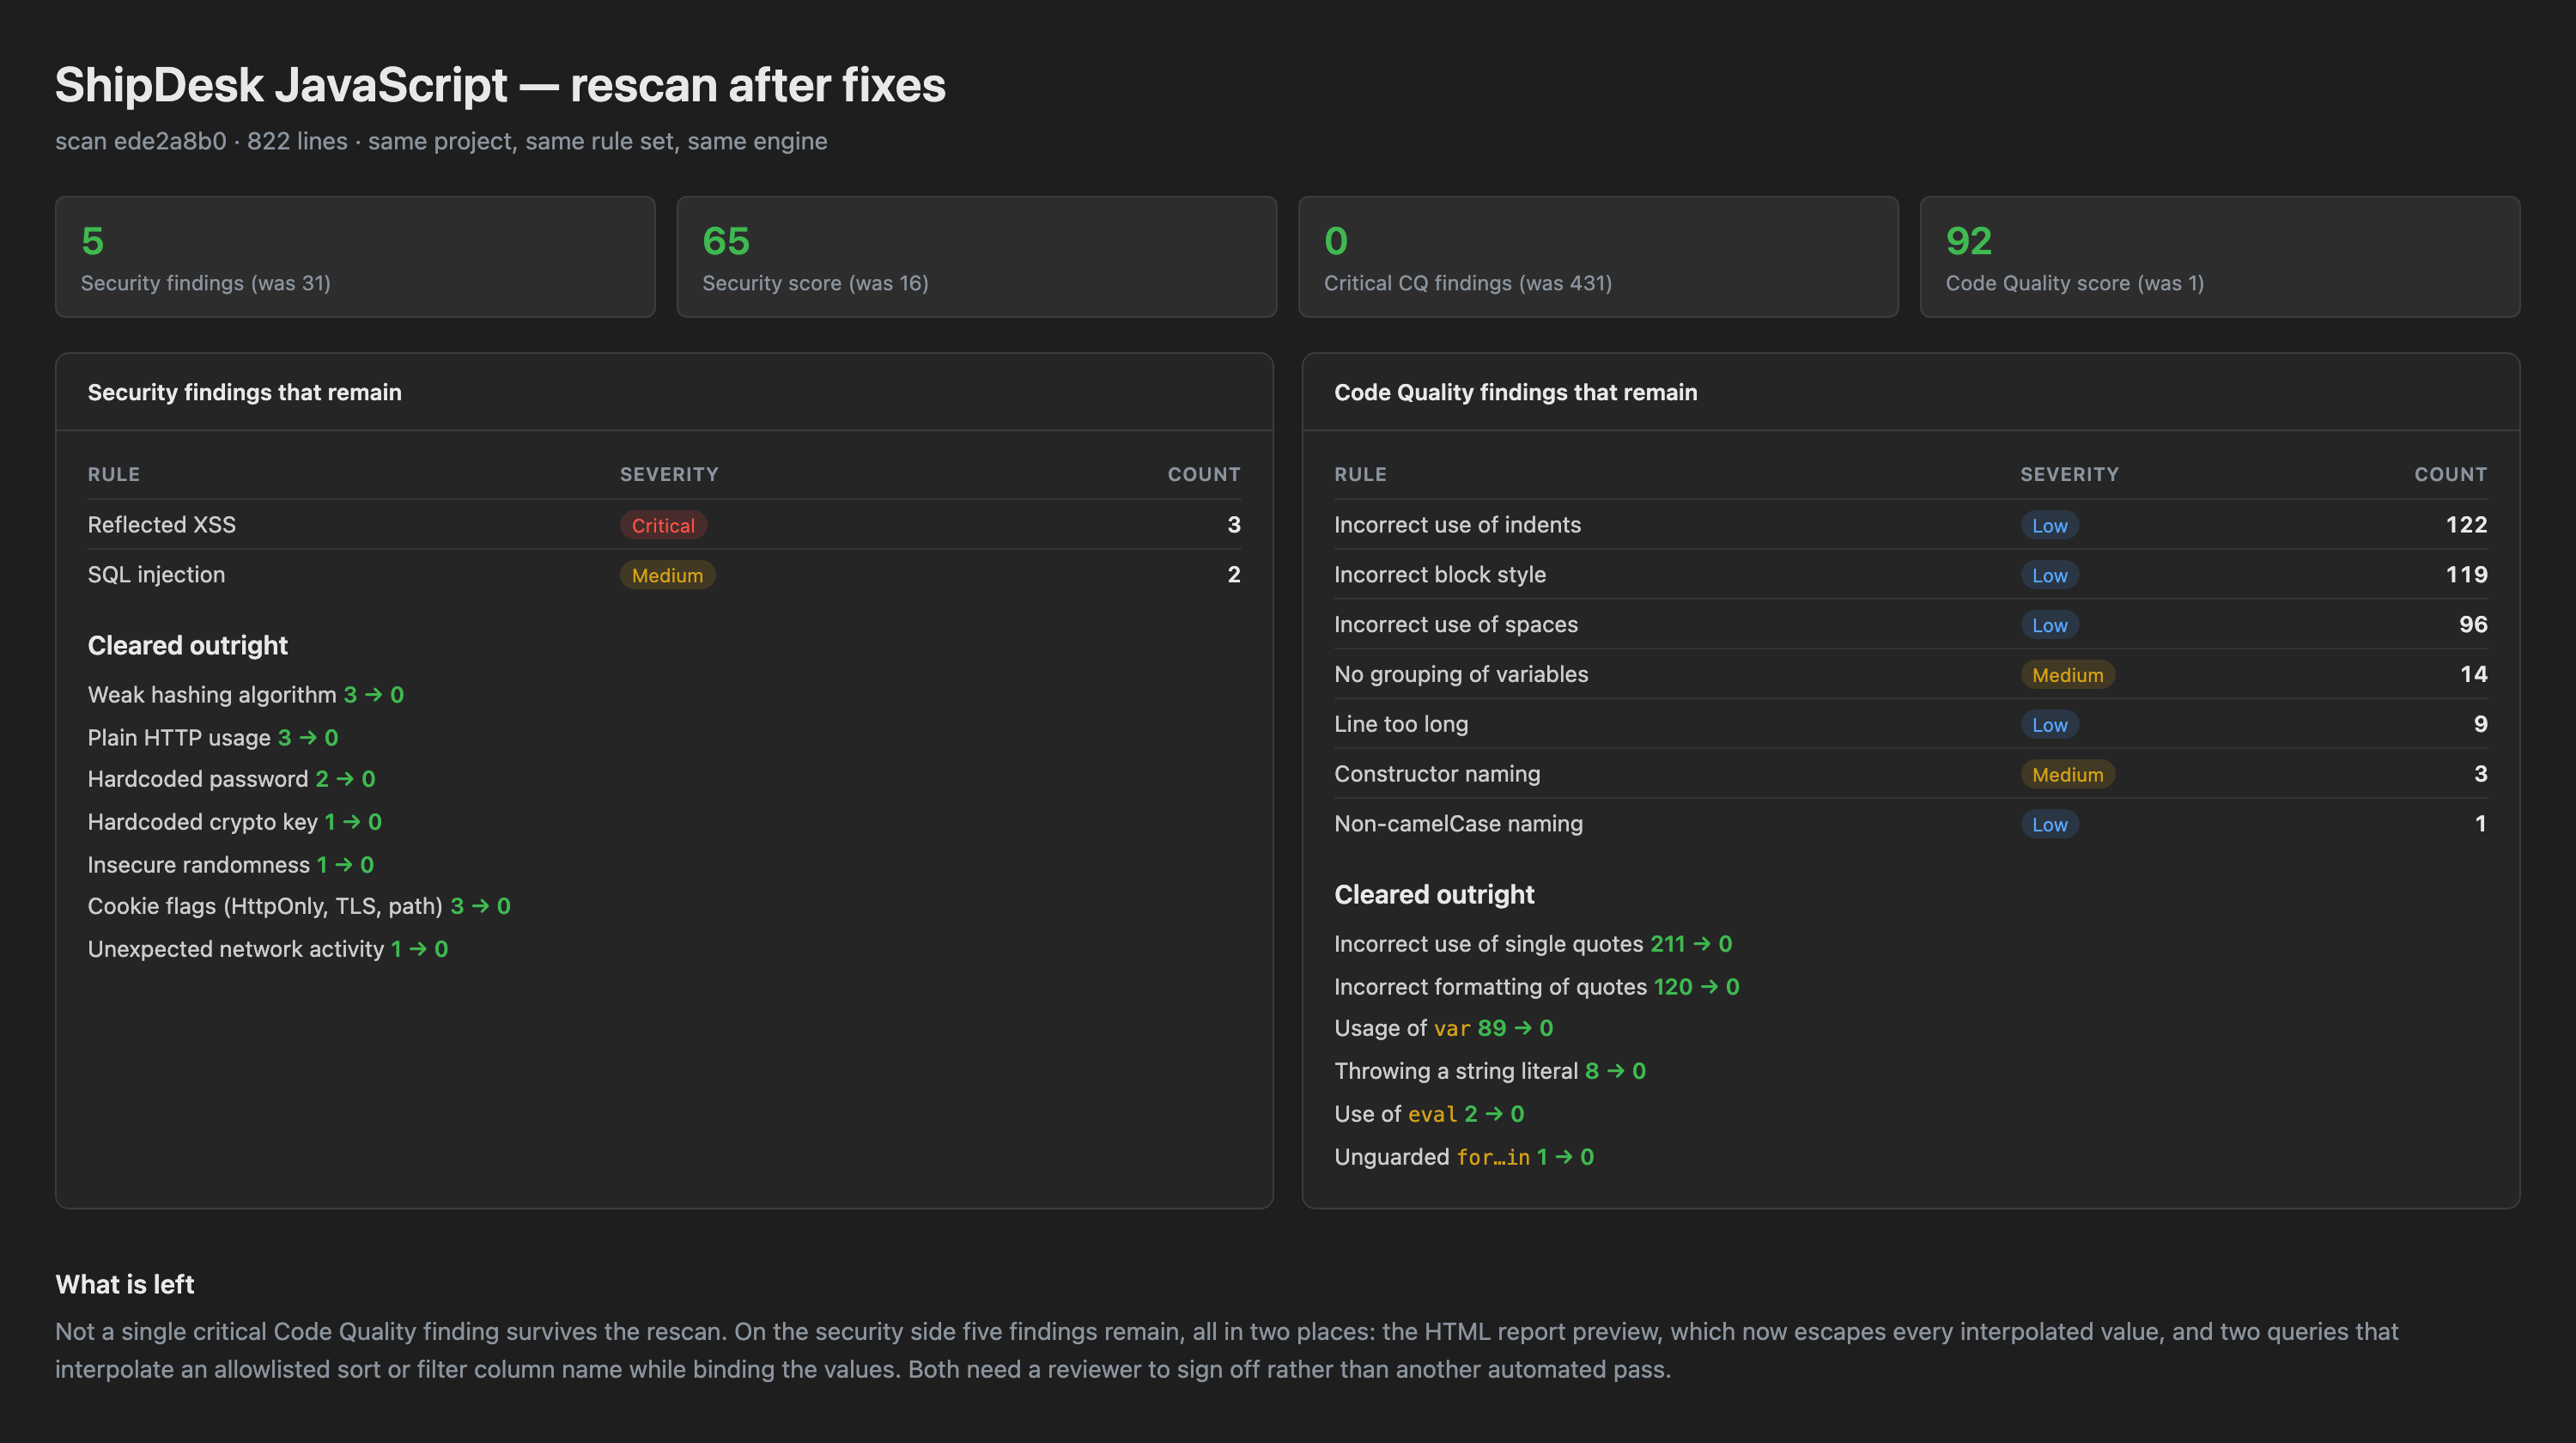Click 'Code Quality findings that remain' panel title

pyautogui.click(x=1516, y=392)
